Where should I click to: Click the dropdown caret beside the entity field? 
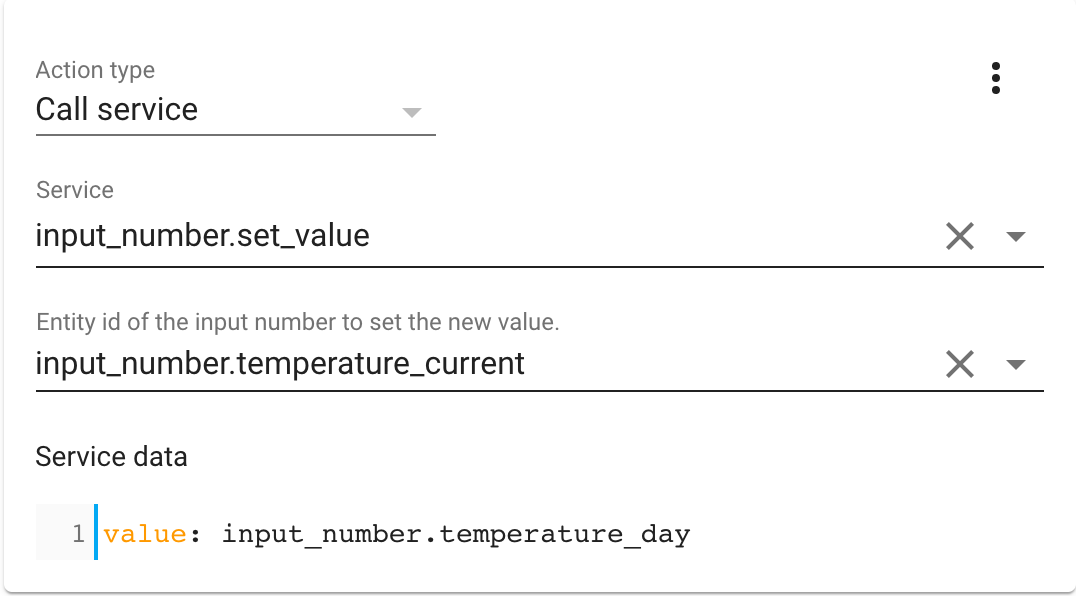click(1016, 364)
